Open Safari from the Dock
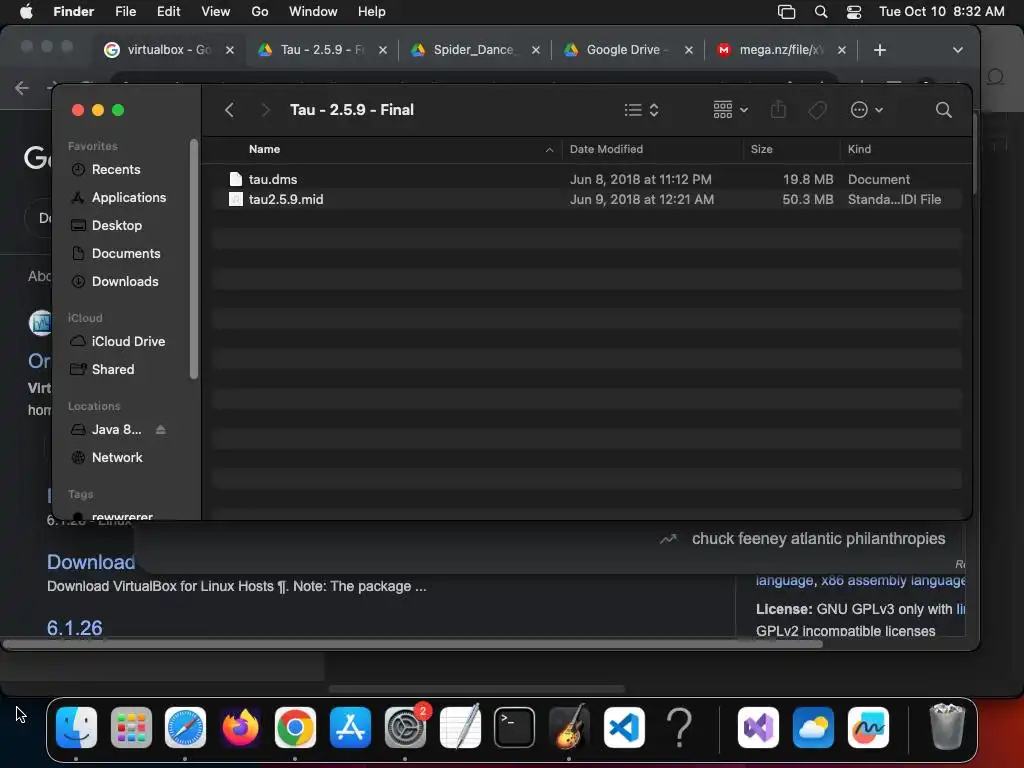 coord(185,728)
